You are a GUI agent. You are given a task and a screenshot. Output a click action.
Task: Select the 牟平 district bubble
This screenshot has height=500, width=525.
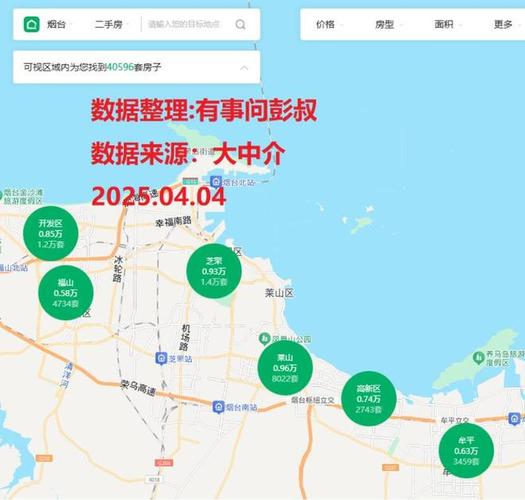pos(466,450)
